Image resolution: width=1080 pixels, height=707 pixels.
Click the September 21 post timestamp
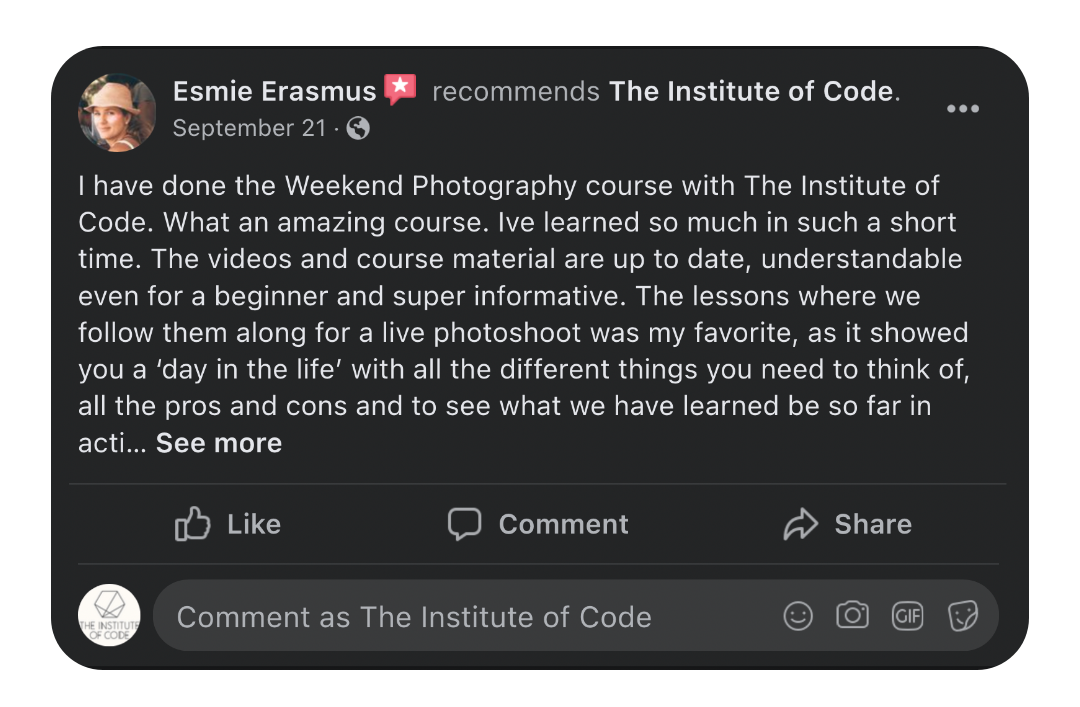coord(249,128)
